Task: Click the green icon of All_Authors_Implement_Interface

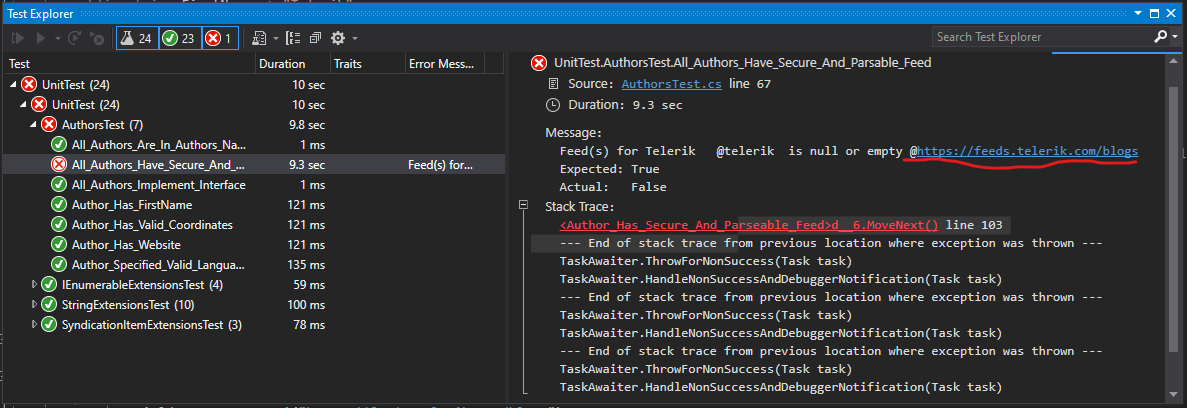Action: point(58,185)
